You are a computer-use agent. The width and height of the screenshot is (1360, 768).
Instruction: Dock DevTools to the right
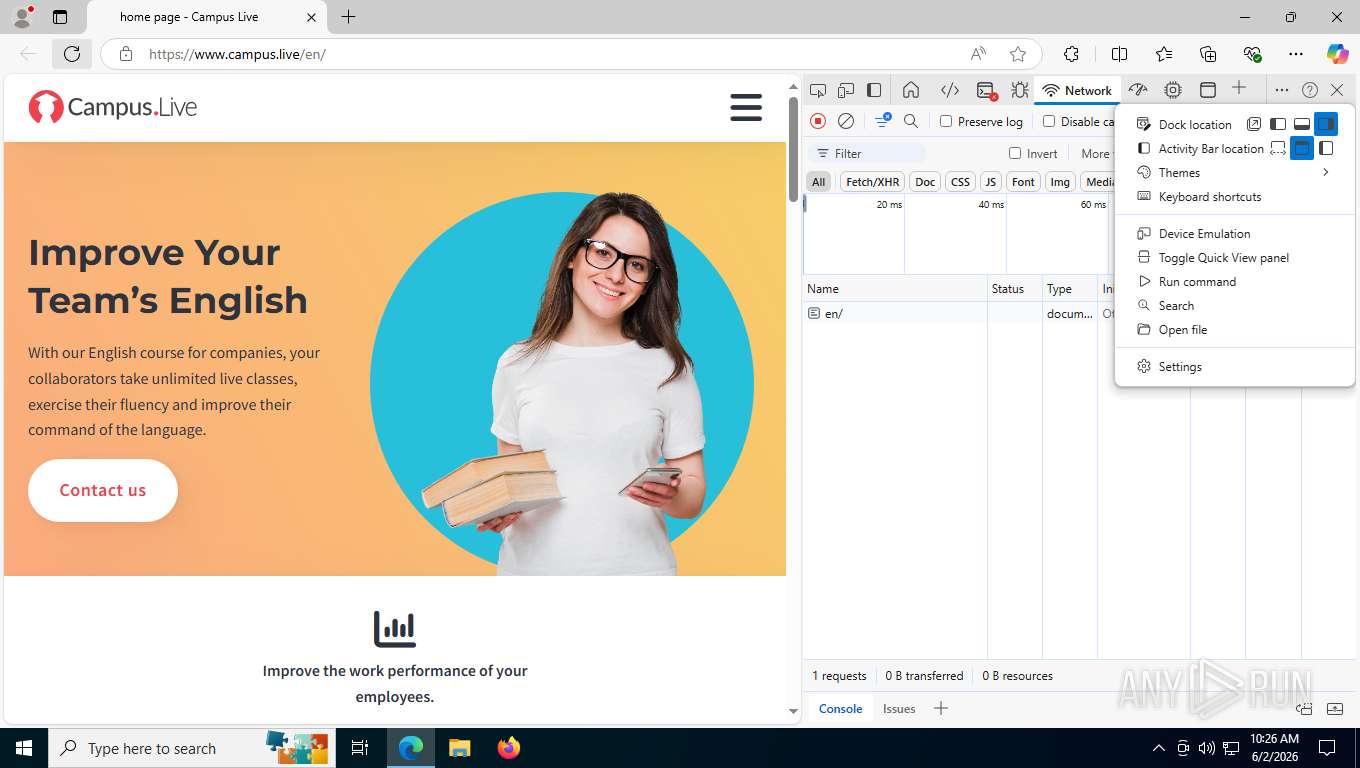[1326, 124]
